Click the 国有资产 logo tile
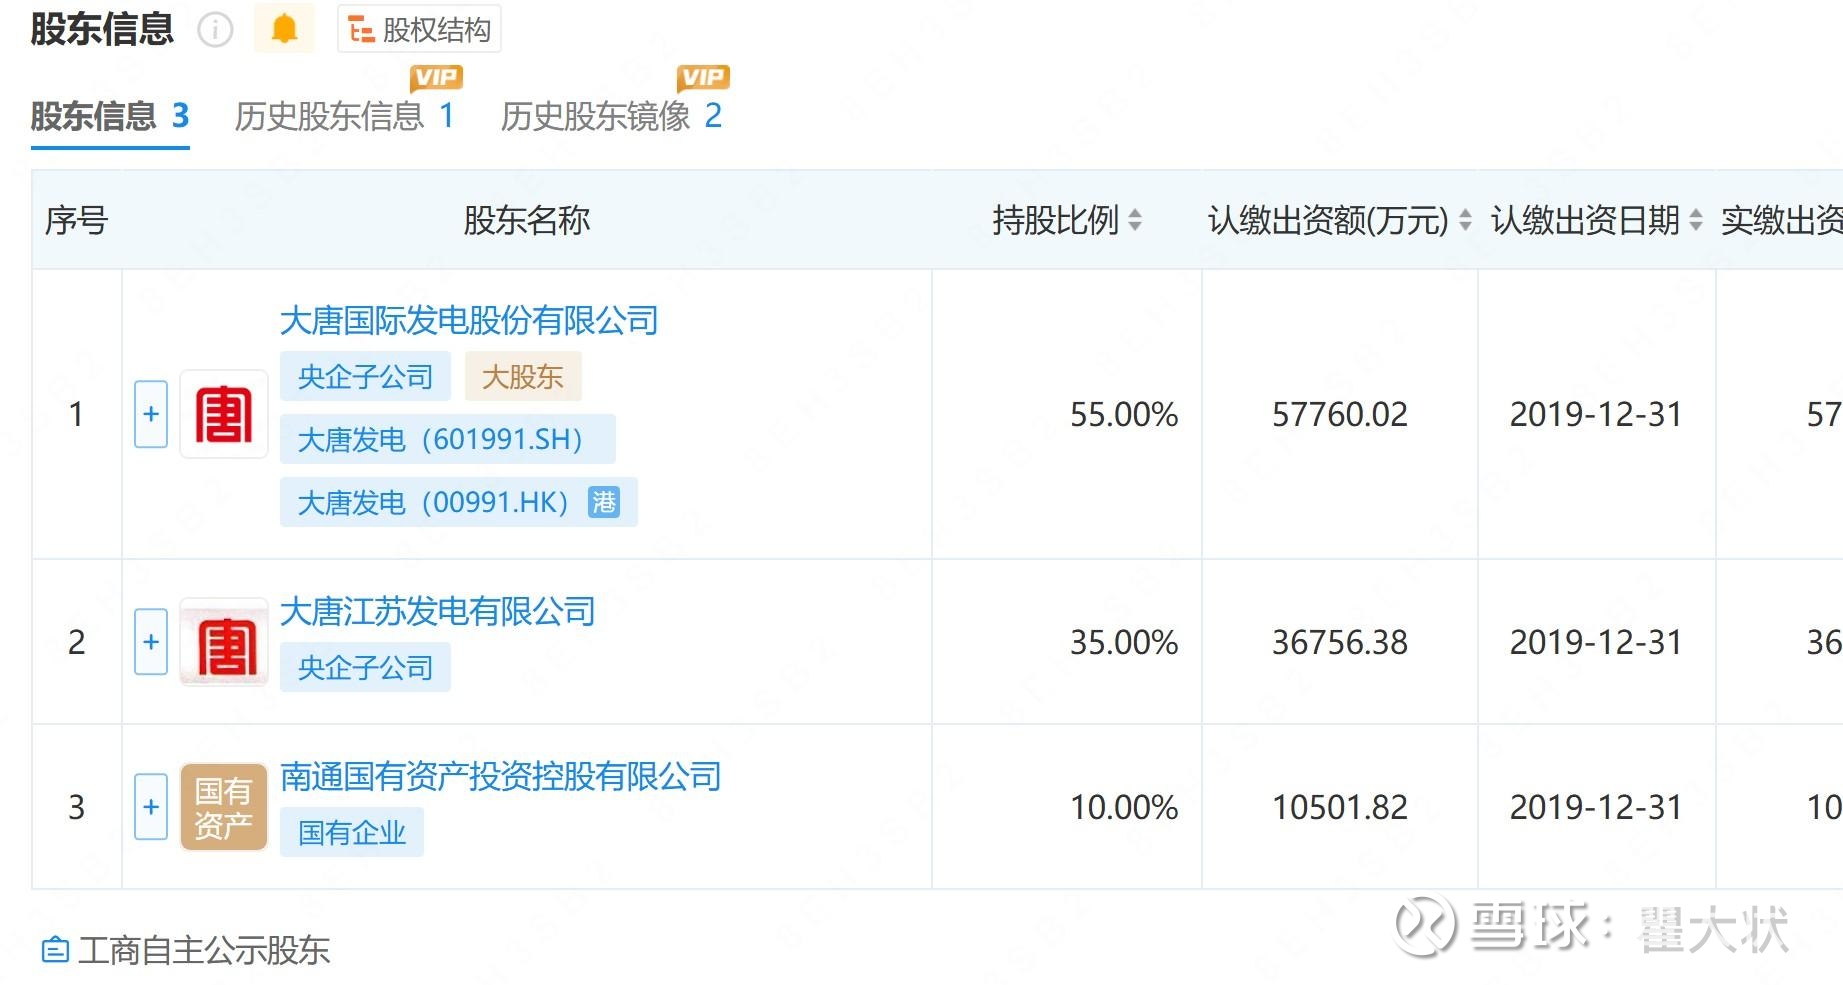 point(224,807)
